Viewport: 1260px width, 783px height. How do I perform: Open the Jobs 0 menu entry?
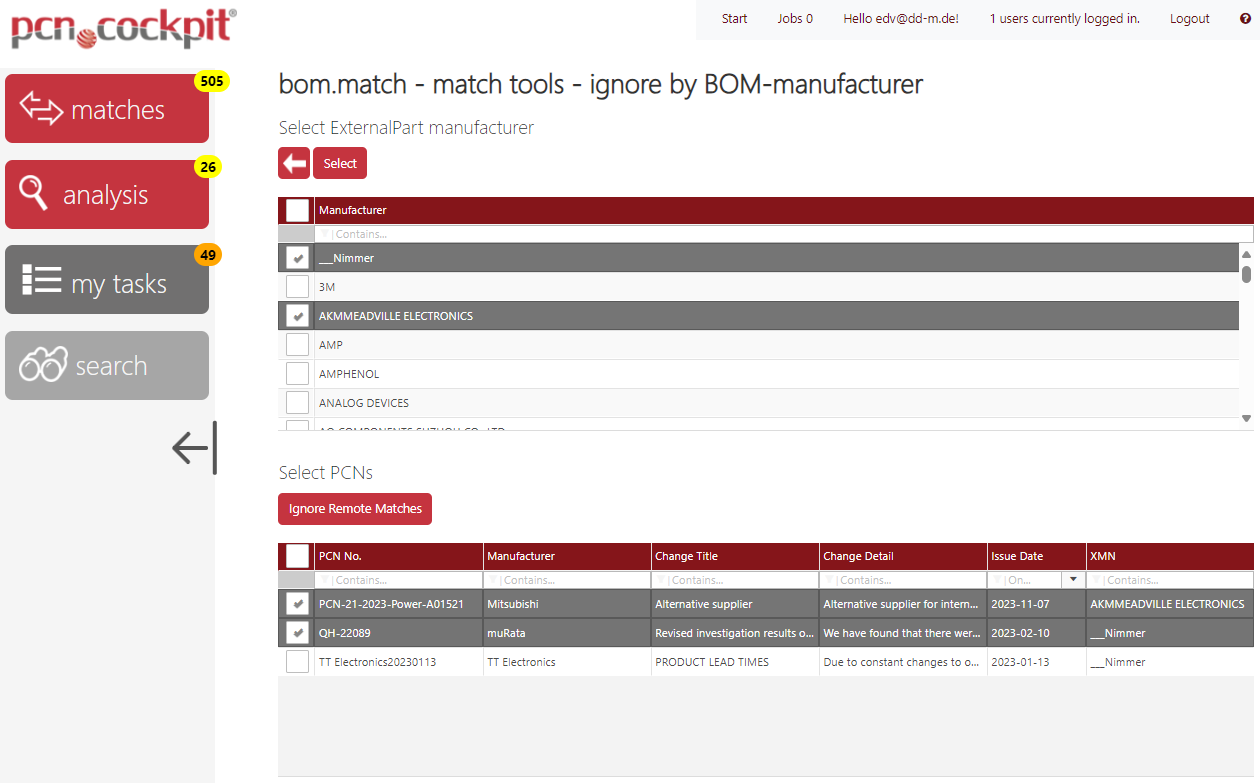(x=795, y=18)
